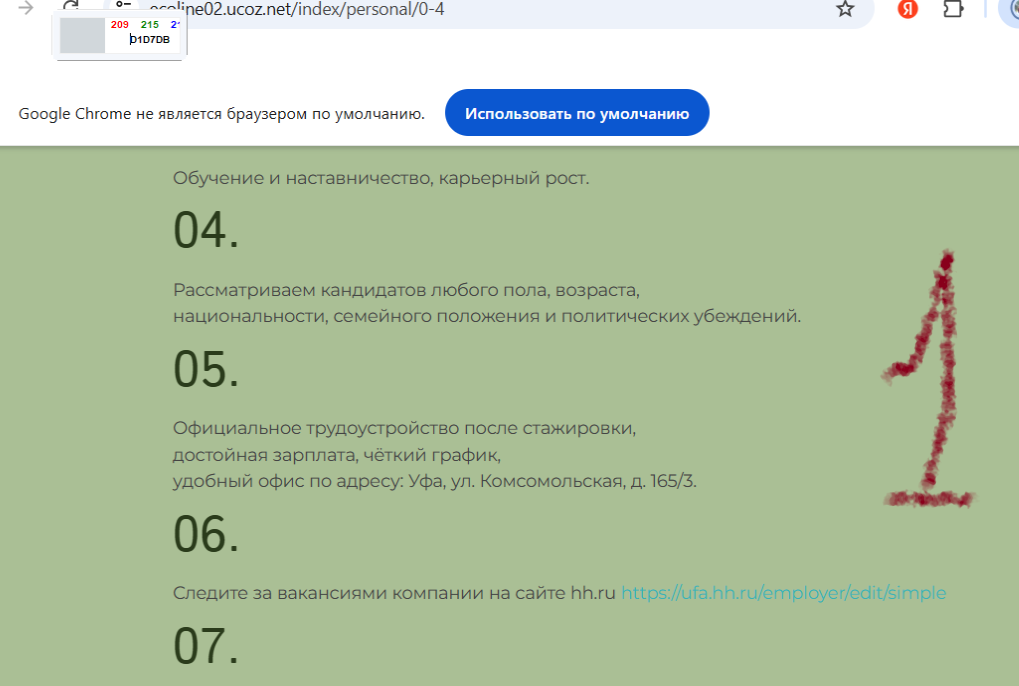The image size is (1019, 686).
Task: Open the ufa.hh.ru employer link
Action: (783, 593)
